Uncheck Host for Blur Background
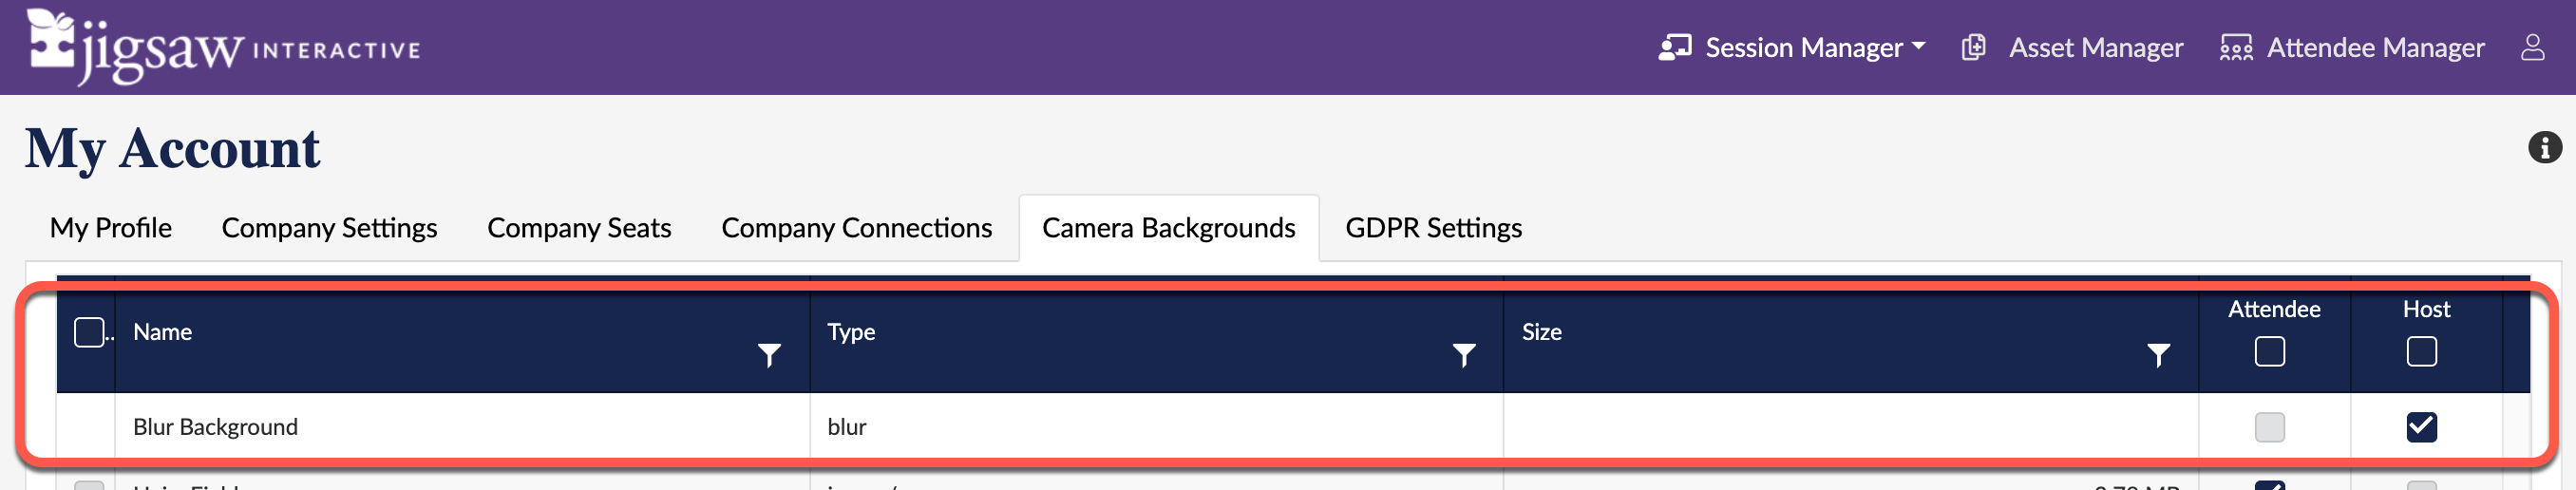 2421,427
